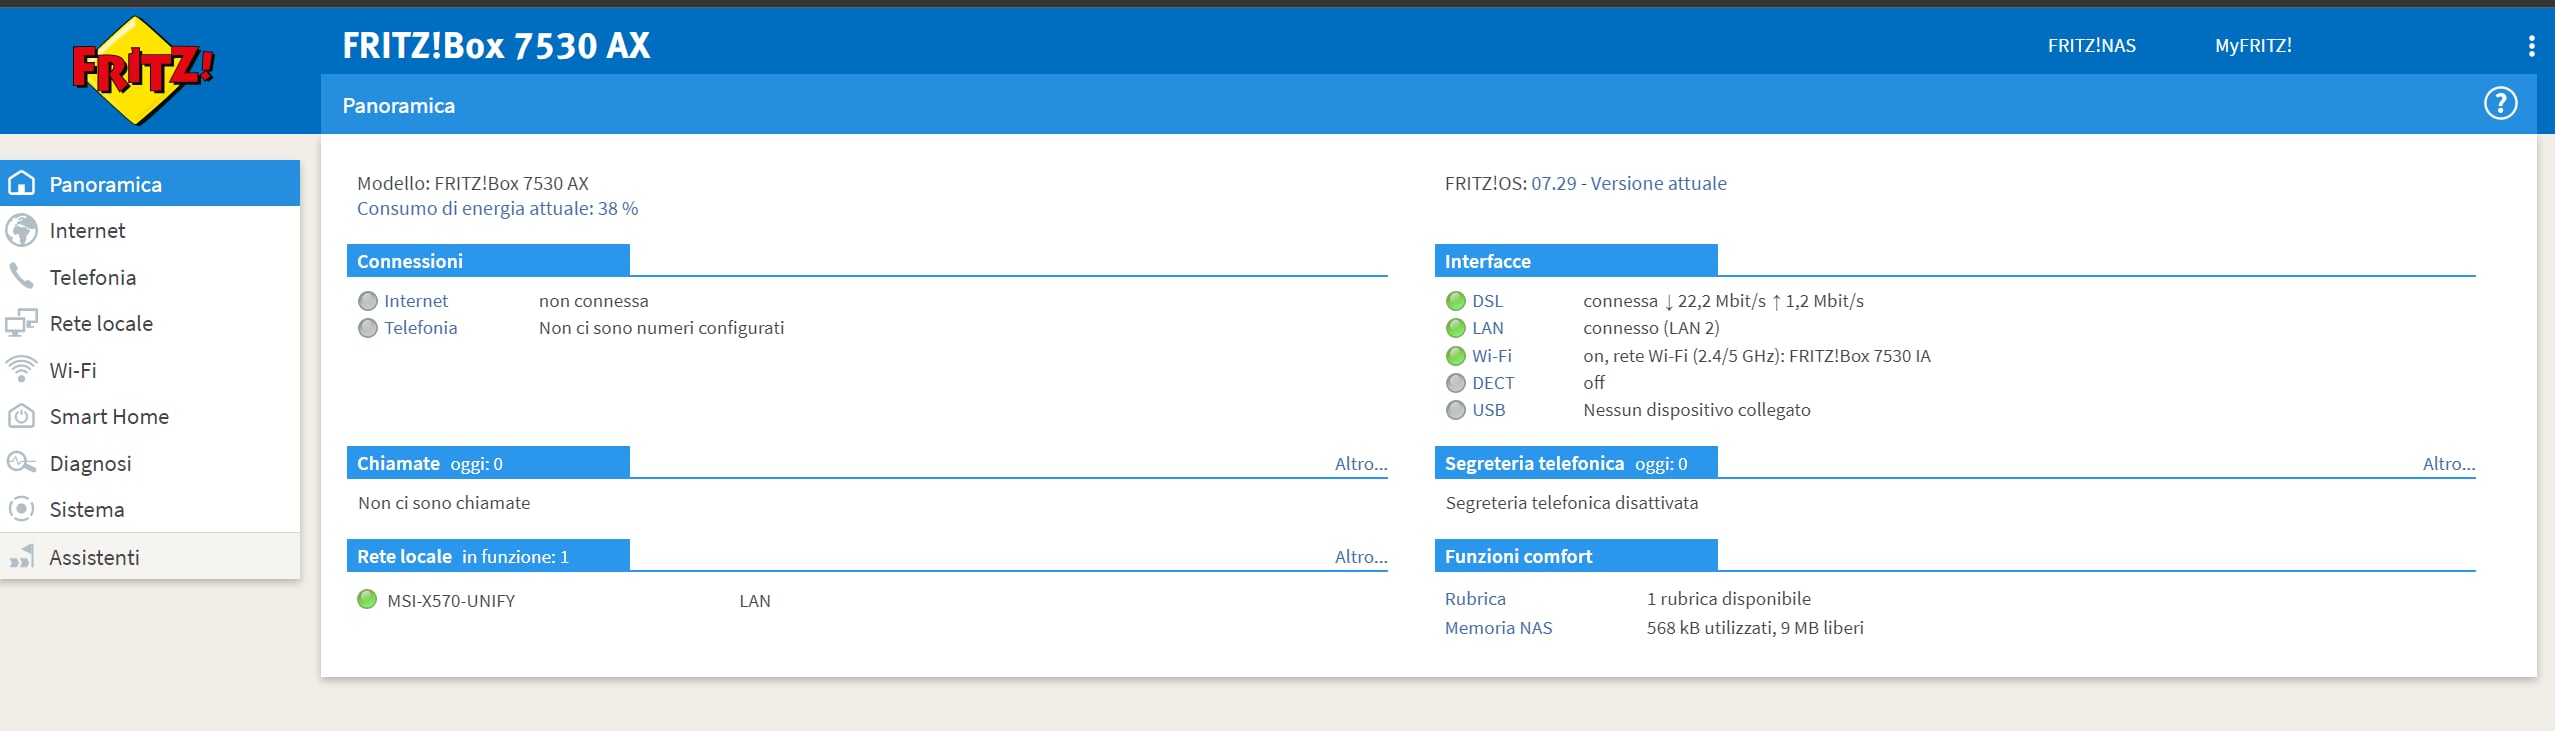2555x731 pixels.
Task: Open the USB interface link
Action: click(1488, 410)
